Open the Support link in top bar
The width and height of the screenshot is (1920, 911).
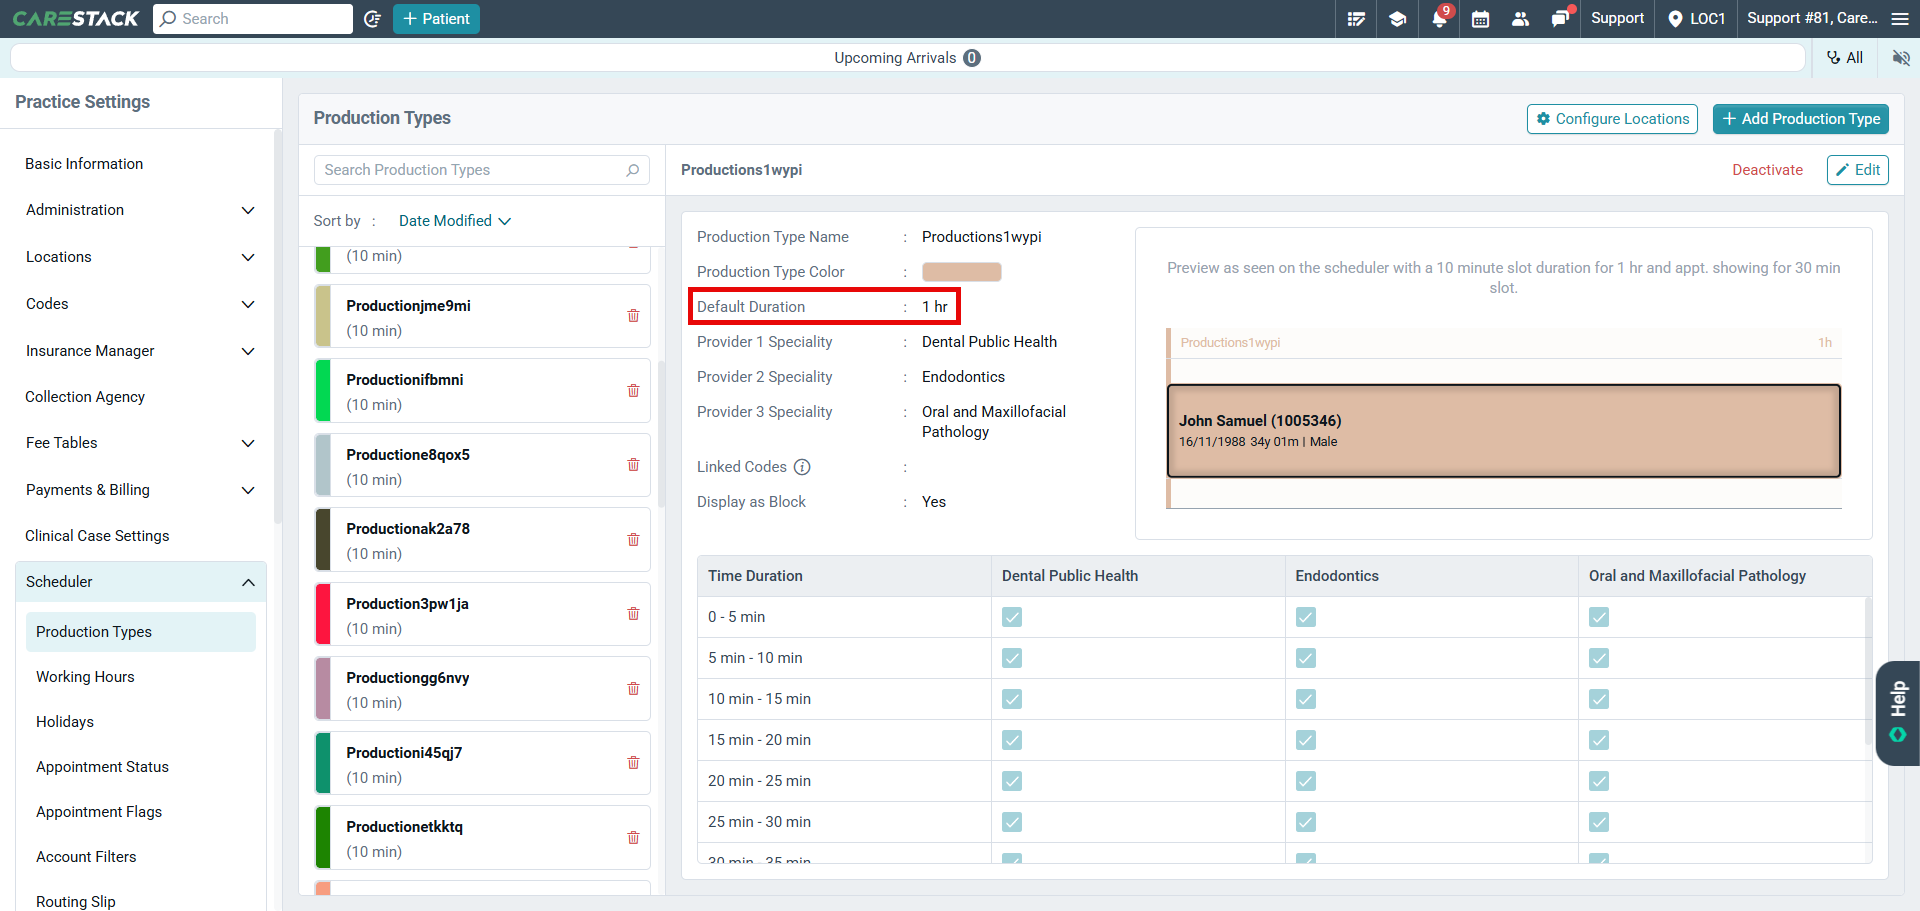1617,18
